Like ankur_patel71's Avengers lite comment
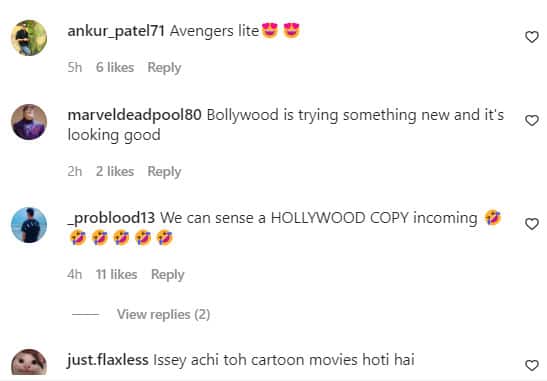Viewport: 547px width, 381px height. coord(532,37)
